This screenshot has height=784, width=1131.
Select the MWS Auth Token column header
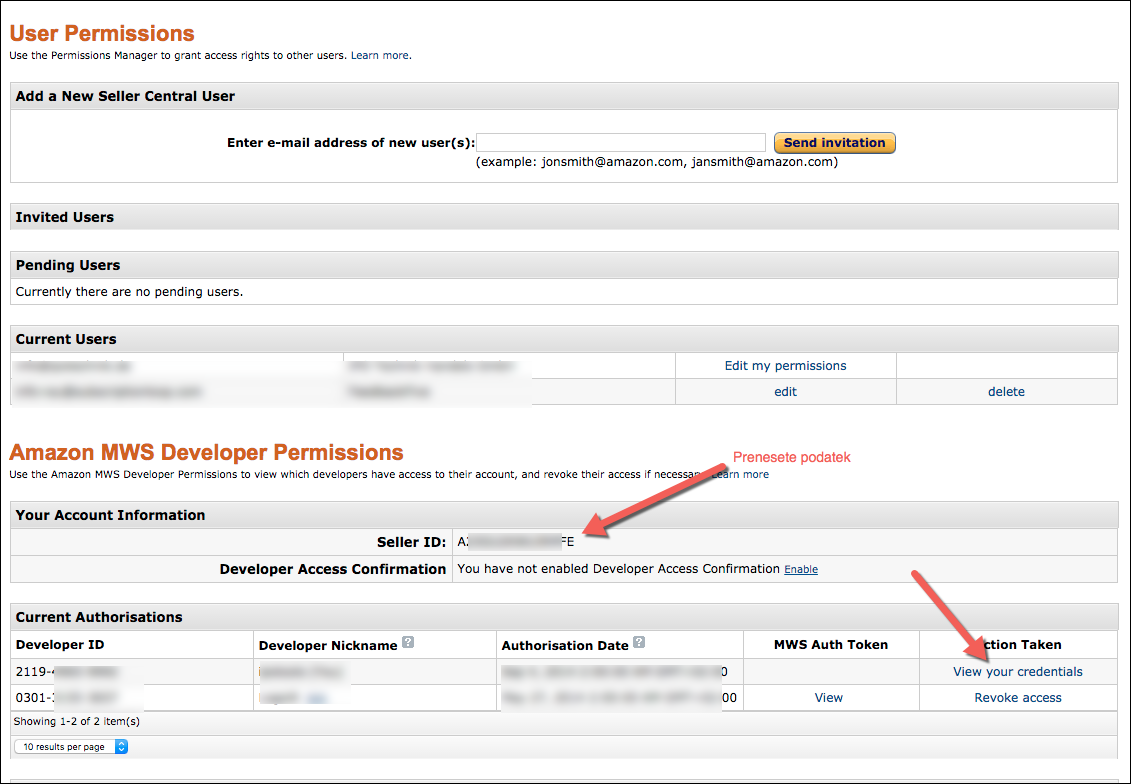click(831, 645)
